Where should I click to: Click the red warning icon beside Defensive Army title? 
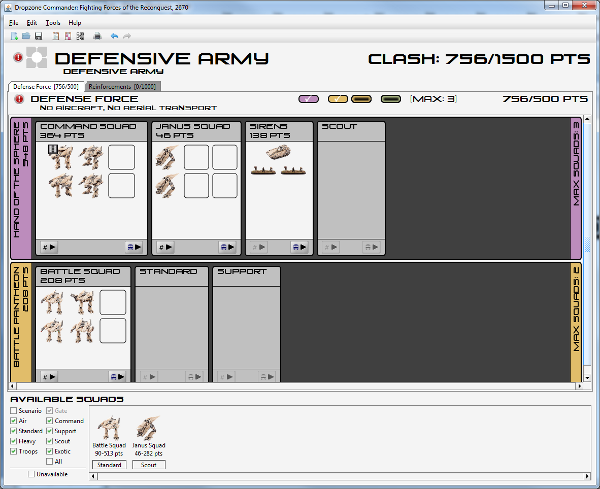(x=18, y=57)
